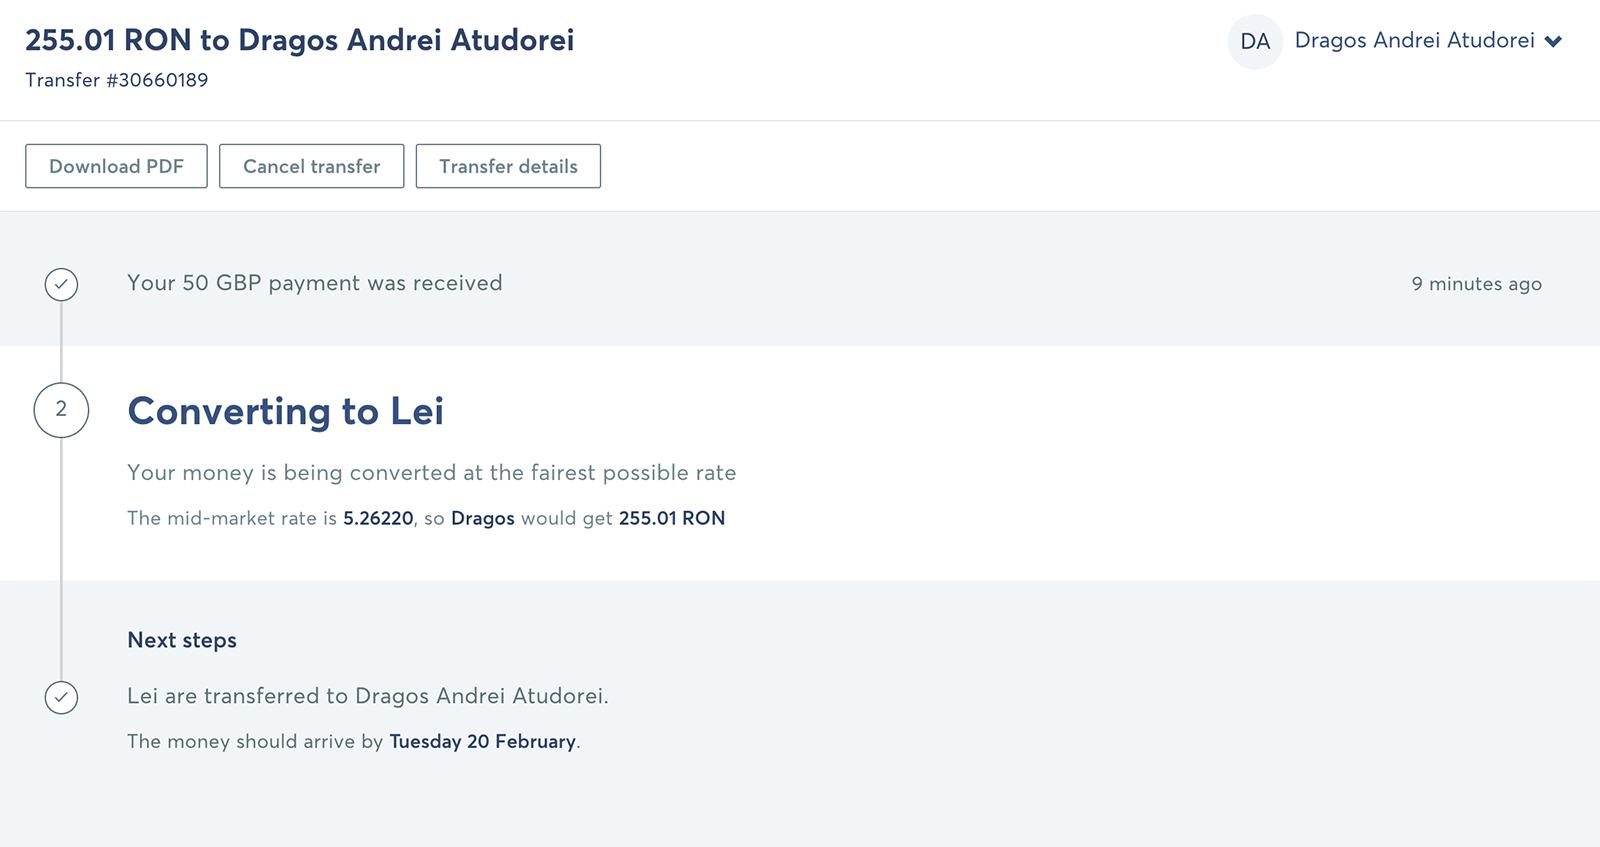Click the bold Dragos recipient name
1600x847 pixels.
click(483, 518)
